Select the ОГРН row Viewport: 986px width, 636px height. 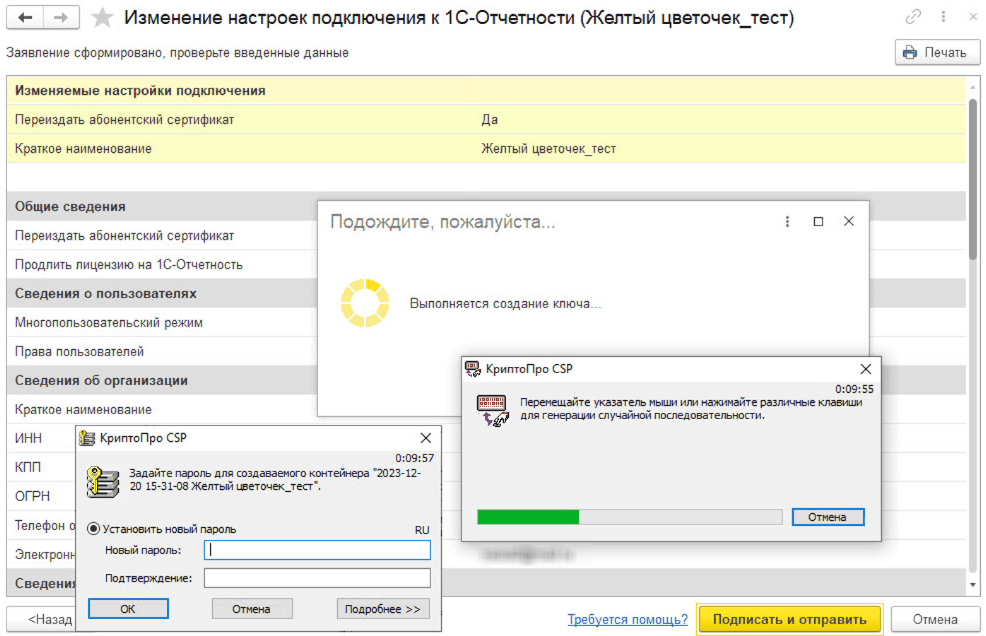(42, 496)
